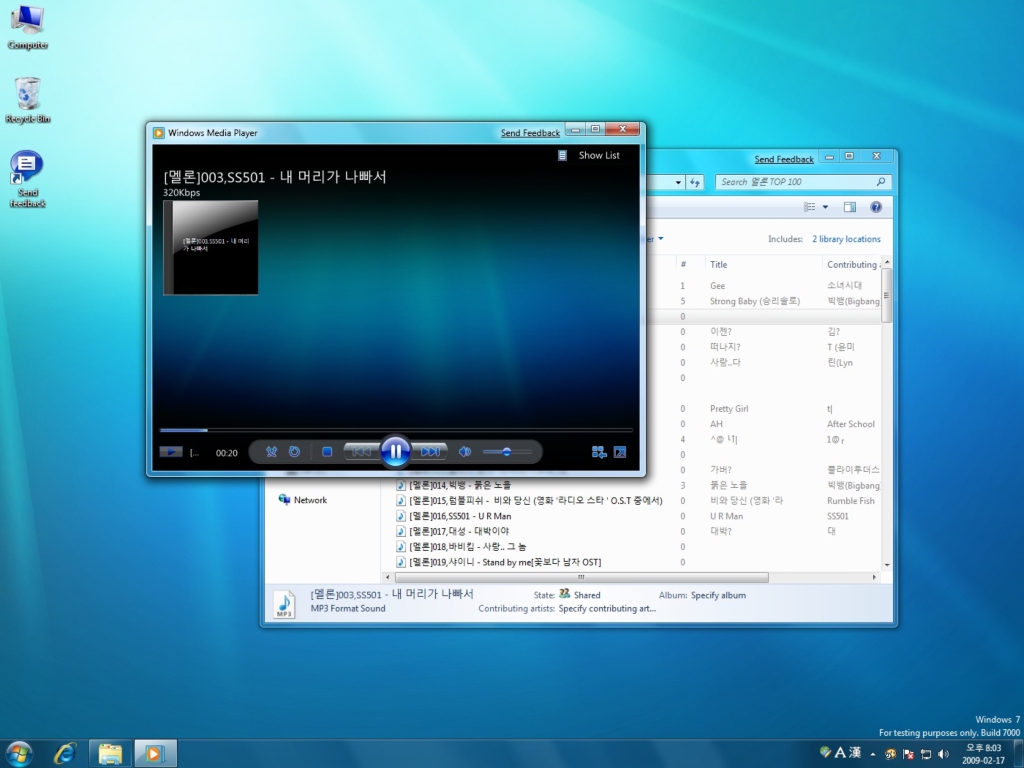This screenshot has width=1024, height=768.
Task: Click scroll down arrow in Explorer file list
Action: pos(886,565)
